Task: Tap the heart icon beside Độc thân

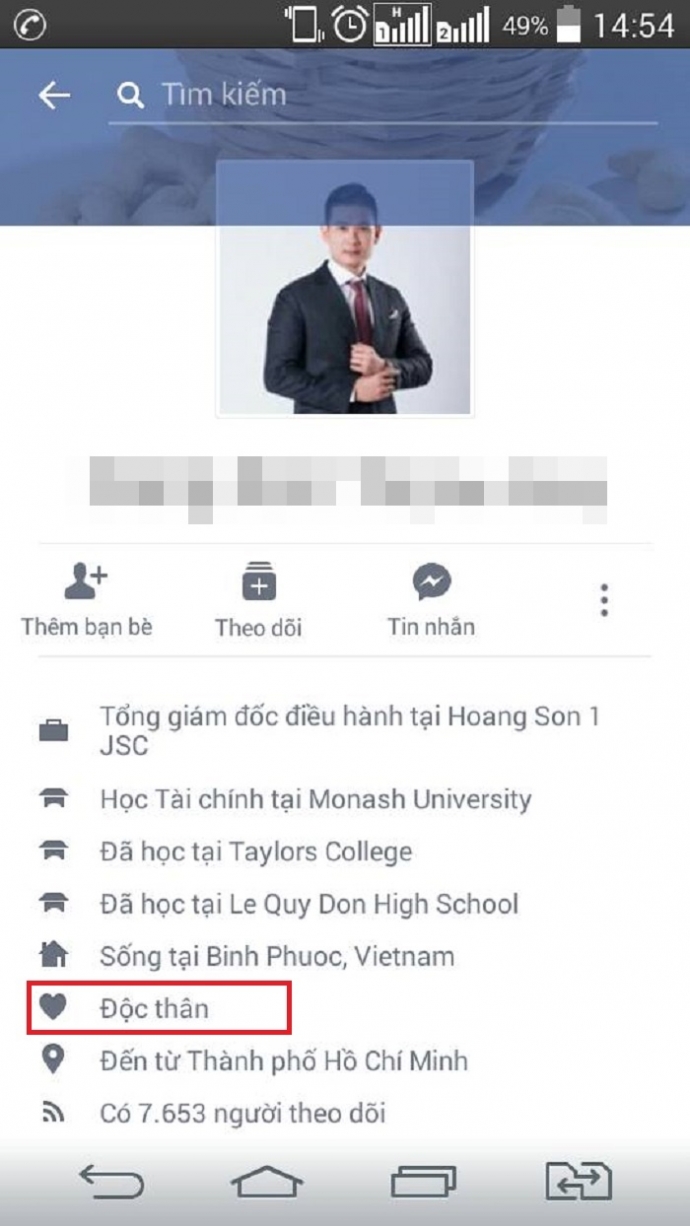Action: [52, 1008]
